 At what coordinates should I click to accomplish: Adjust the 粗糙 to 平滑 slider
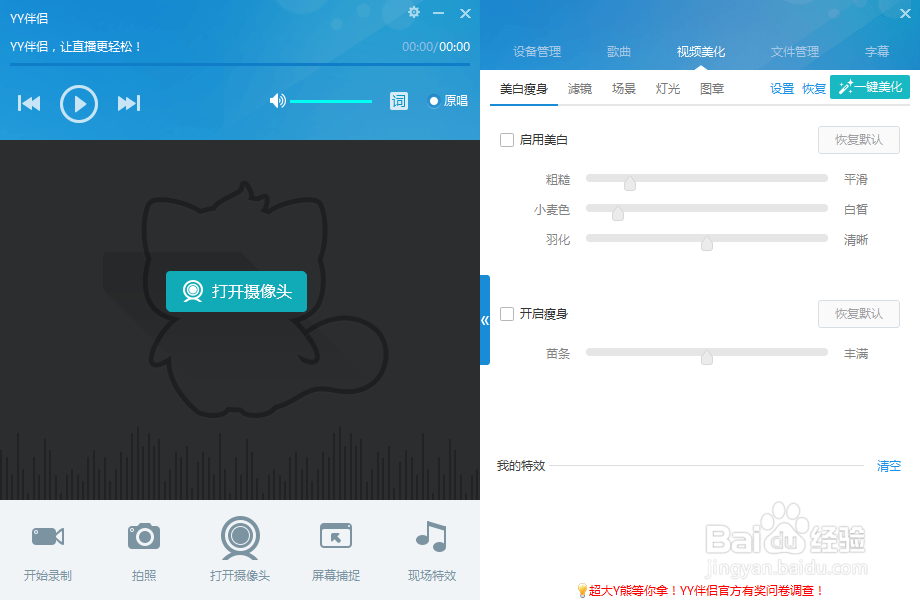(707, 179)
